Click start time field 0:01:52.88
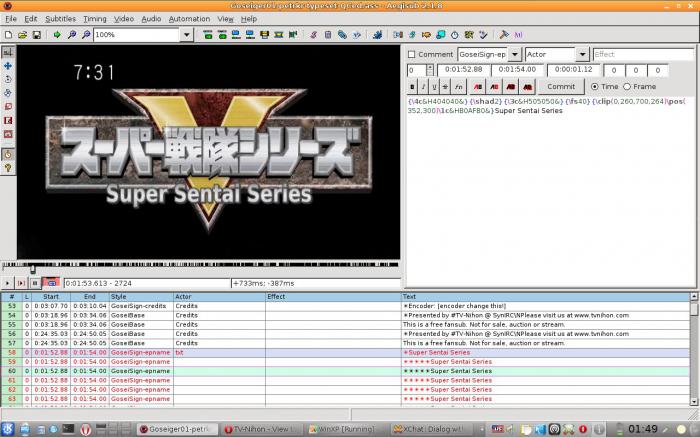 463,70
